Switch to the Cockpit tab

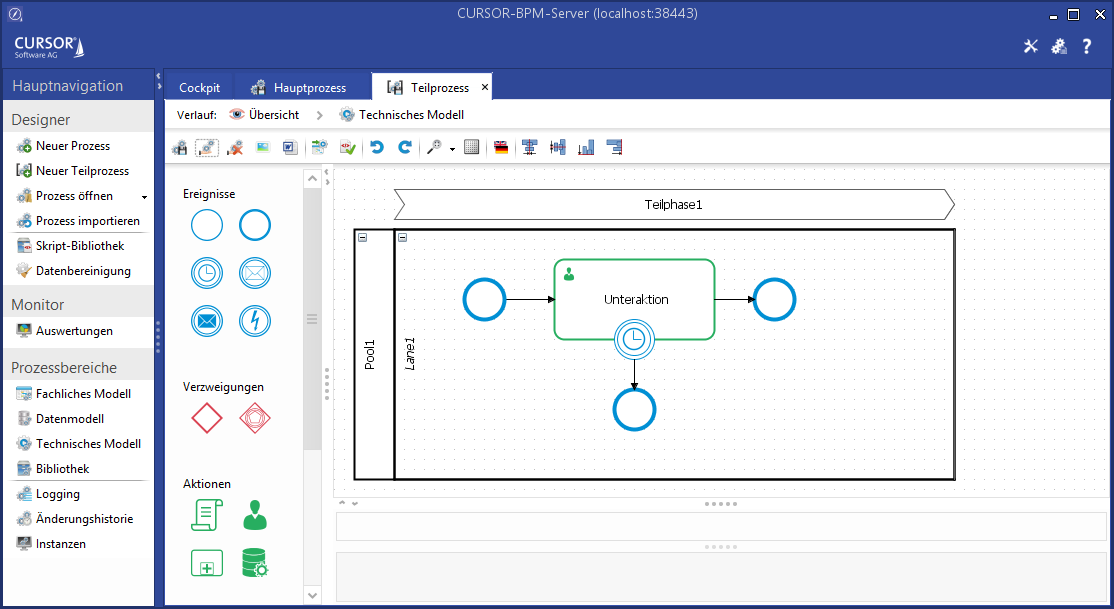(199, 88)
